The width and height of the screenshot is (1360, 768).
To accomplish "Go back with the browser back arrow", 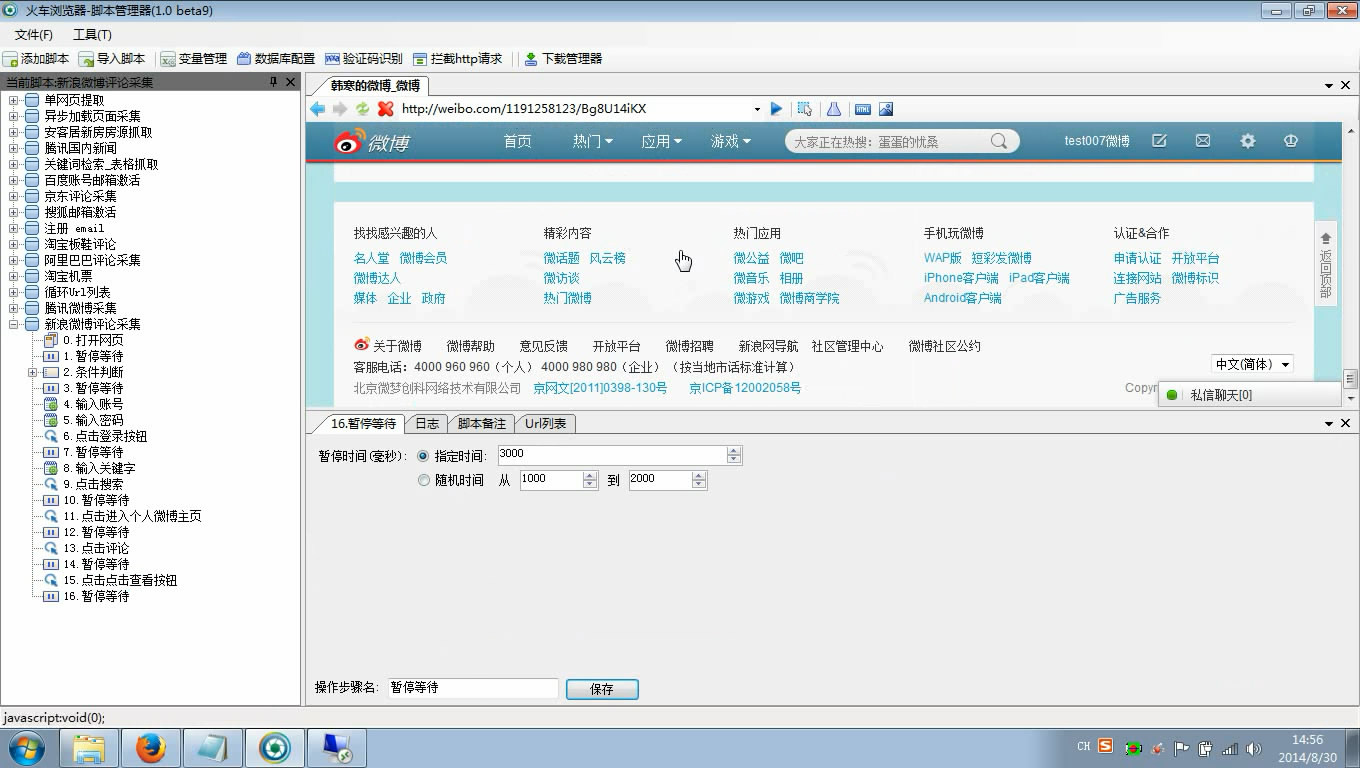I will pos(318,109).
